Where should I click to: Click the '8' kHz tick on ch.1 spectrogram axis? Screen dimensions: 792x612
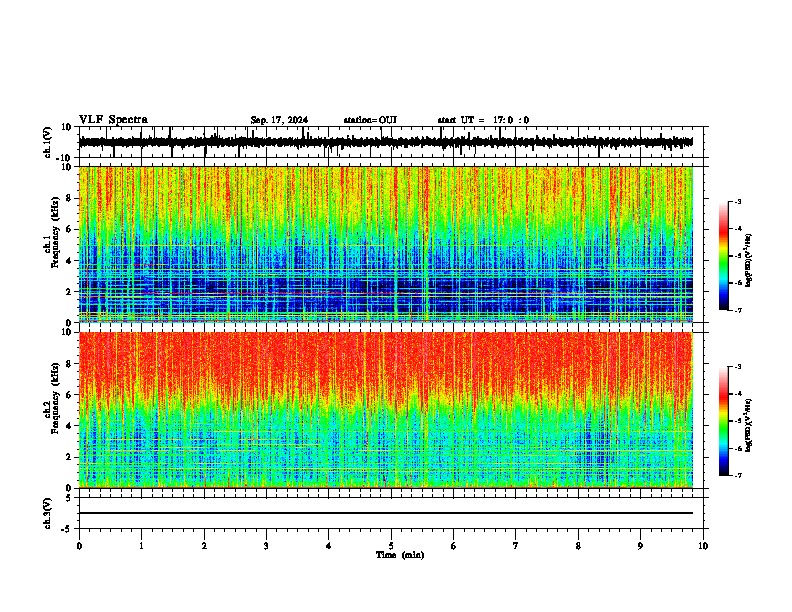[x=70, y=198]
